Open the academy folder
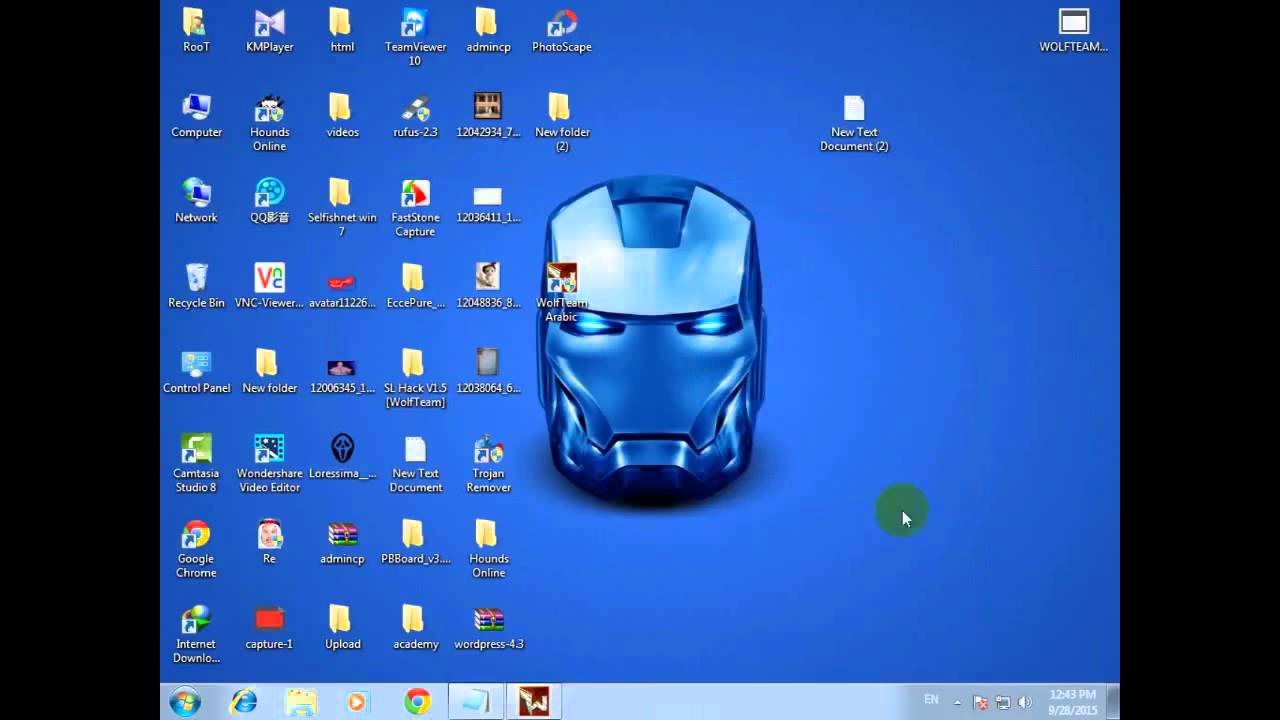 pos(415,626)
